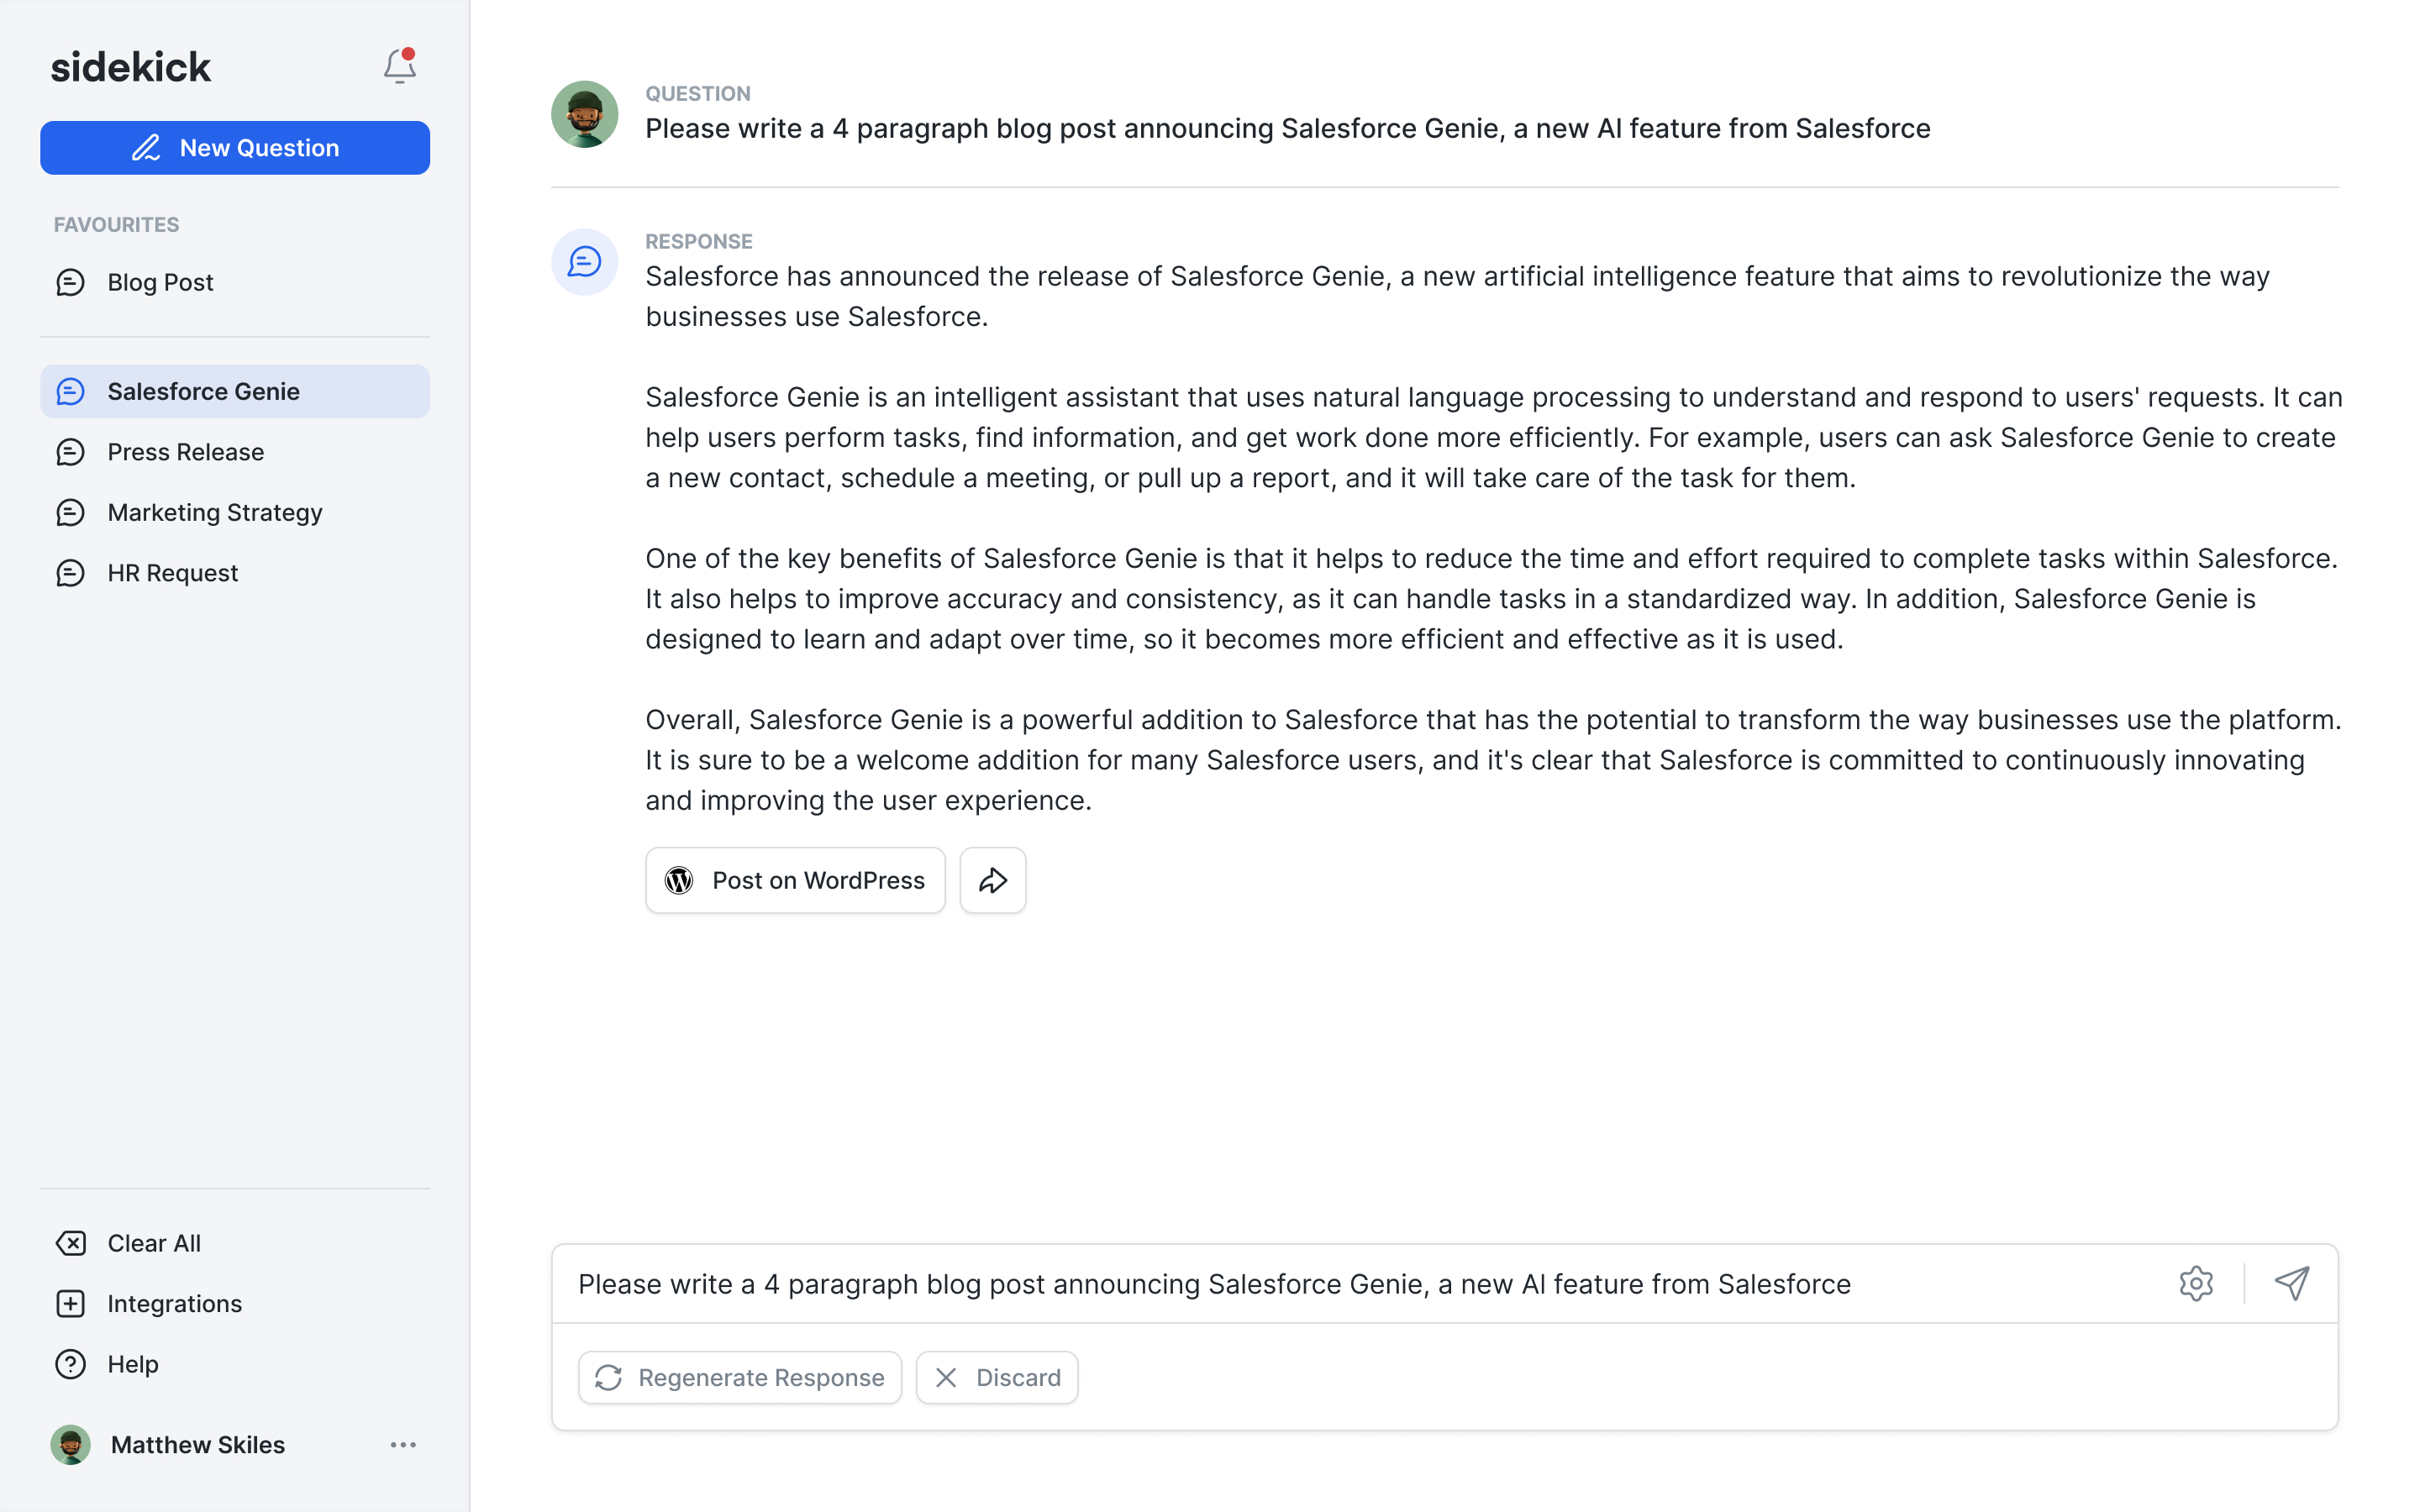Click the three-dot menu next to Matthew Skiles
The height and width of the screenshot is (1512, 2420).
[x=404, y=1444]
